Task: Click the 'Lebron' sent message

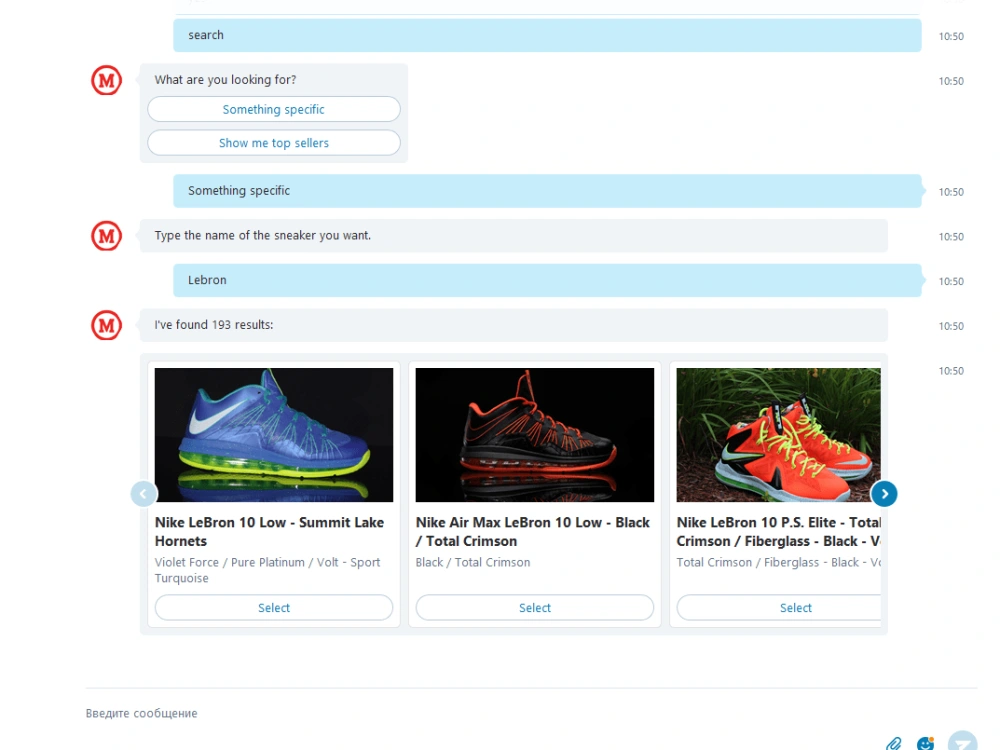Action: pos(547,280)
